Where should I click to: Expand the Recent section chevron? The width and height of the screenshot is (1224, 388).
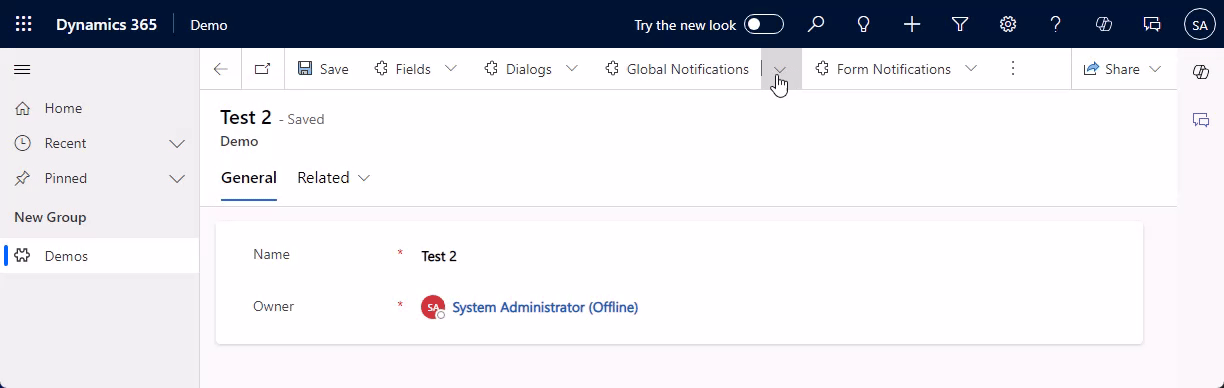pyautogui.click(x=178, y=144)
